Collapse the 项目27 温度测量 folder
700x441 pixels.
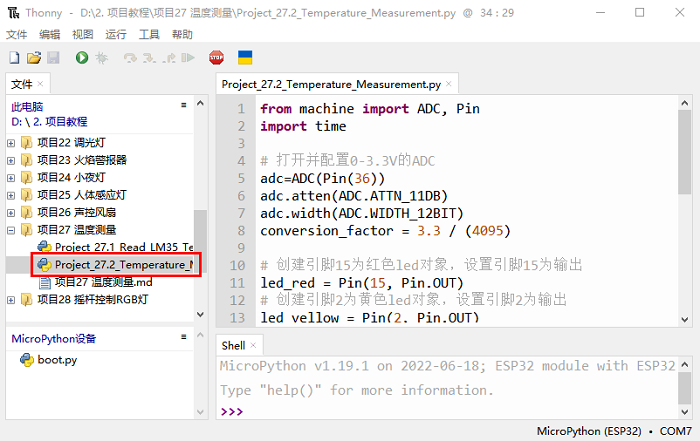tap(11, 230)
